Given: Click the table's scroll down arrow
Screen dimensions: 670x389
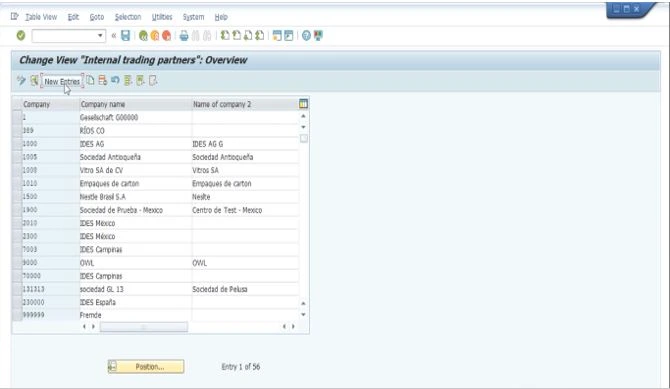Looking at the screenshot, I should [x=303, y=315].
